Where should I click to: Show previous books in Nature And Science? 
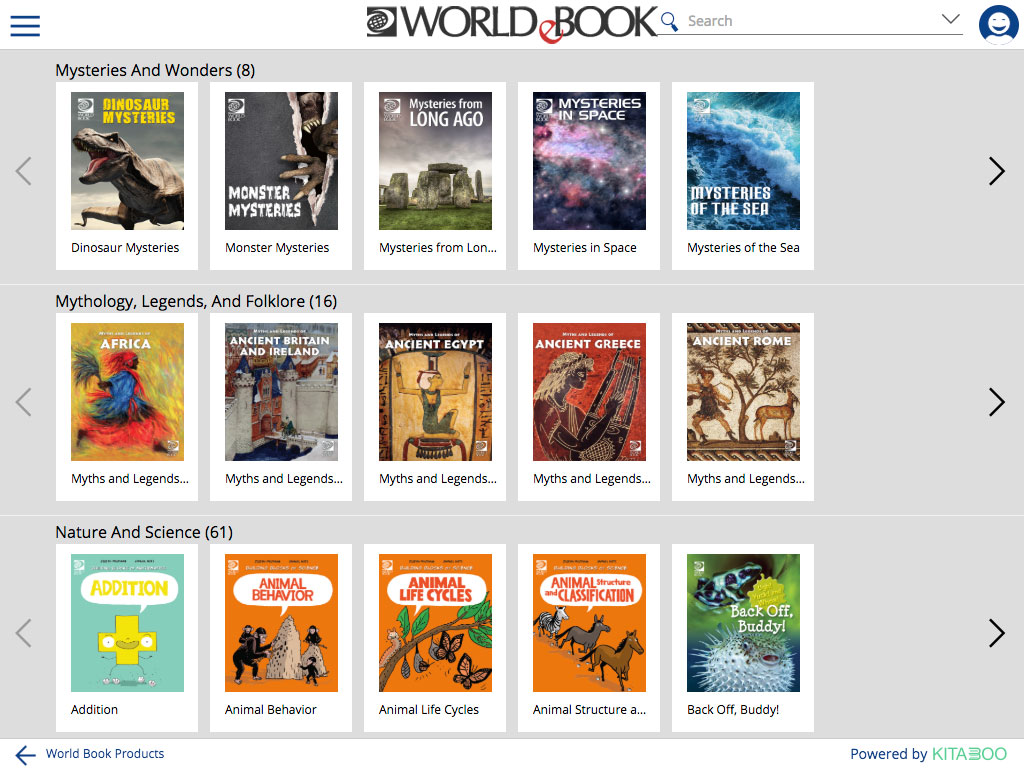[24, 633]
